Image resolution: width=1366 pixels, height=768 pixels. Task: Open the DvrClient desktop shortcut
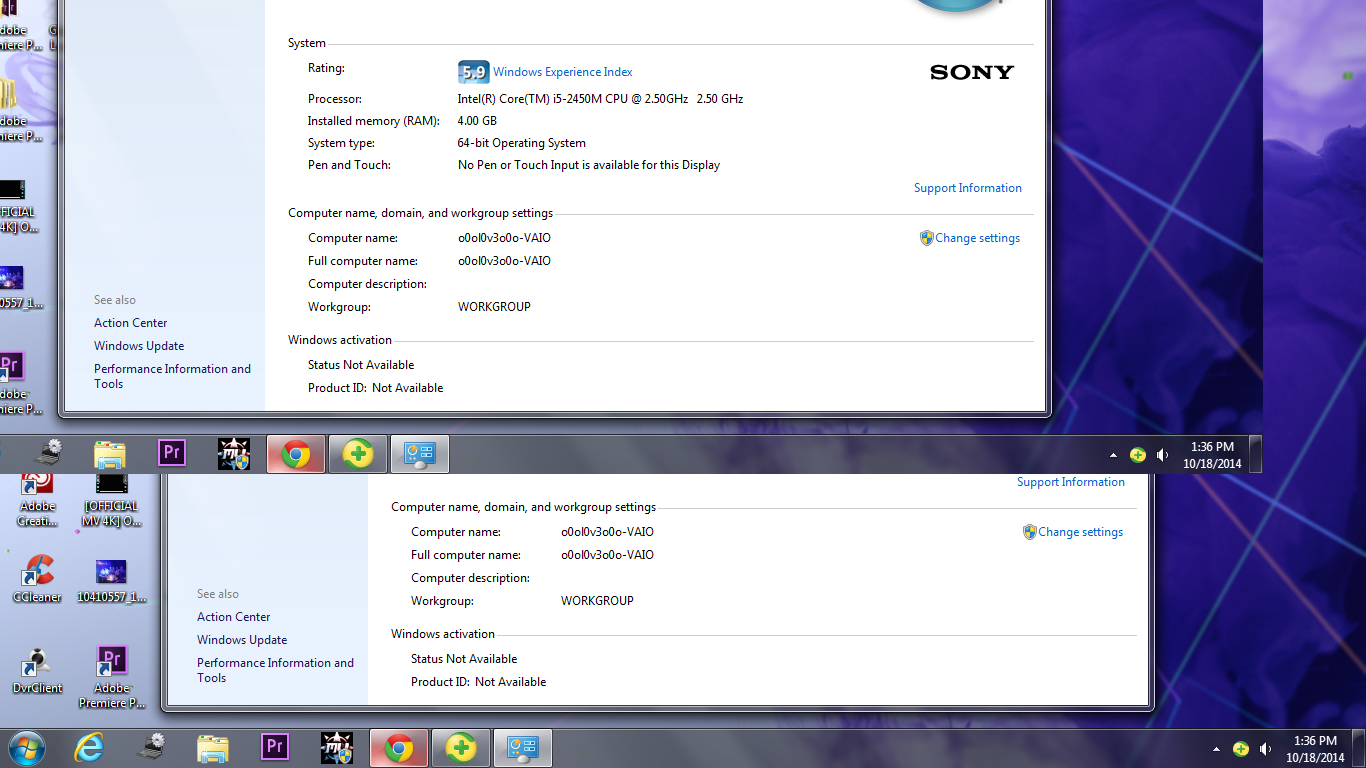coord(37,670)
